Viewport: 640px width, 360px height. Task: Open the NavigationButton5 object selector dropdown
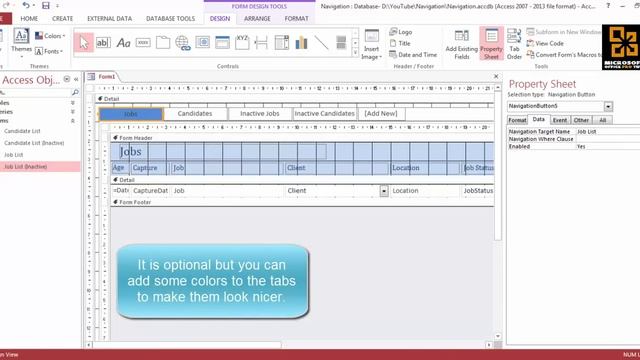point(608,107)
